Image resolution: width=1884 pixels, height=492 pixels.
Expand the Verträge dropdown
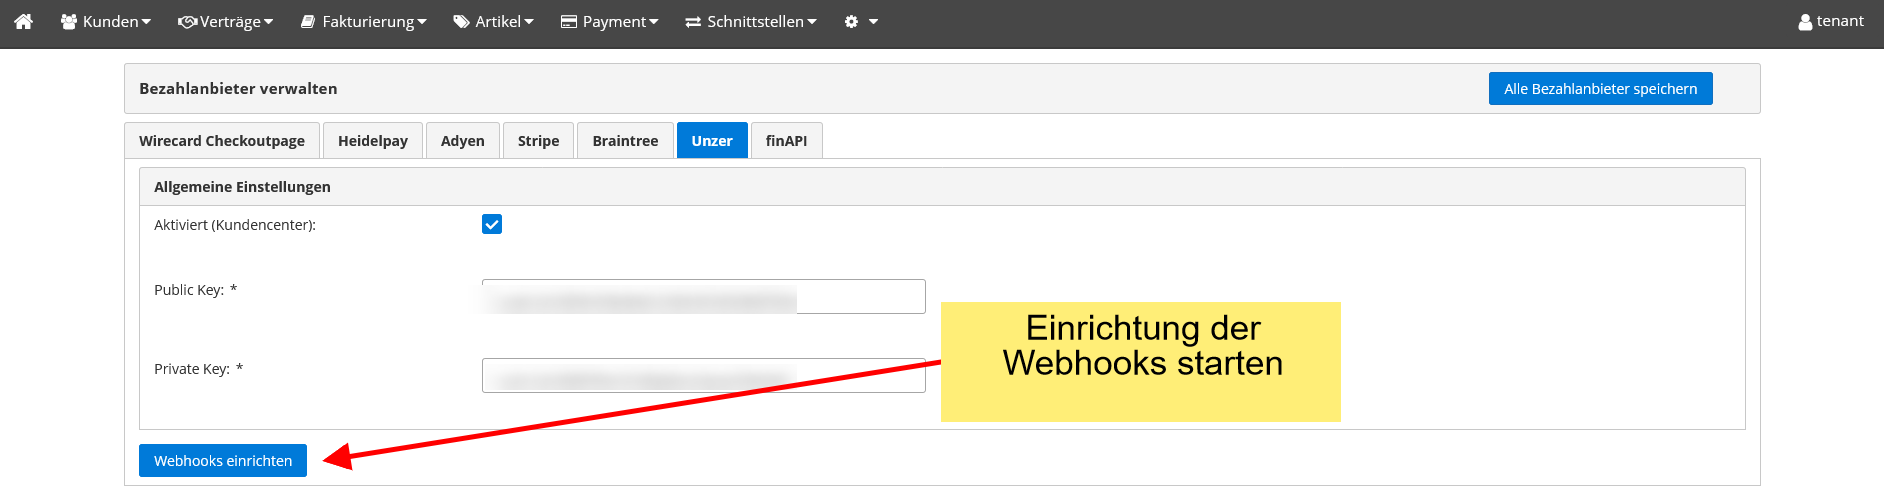click(225, 21)
